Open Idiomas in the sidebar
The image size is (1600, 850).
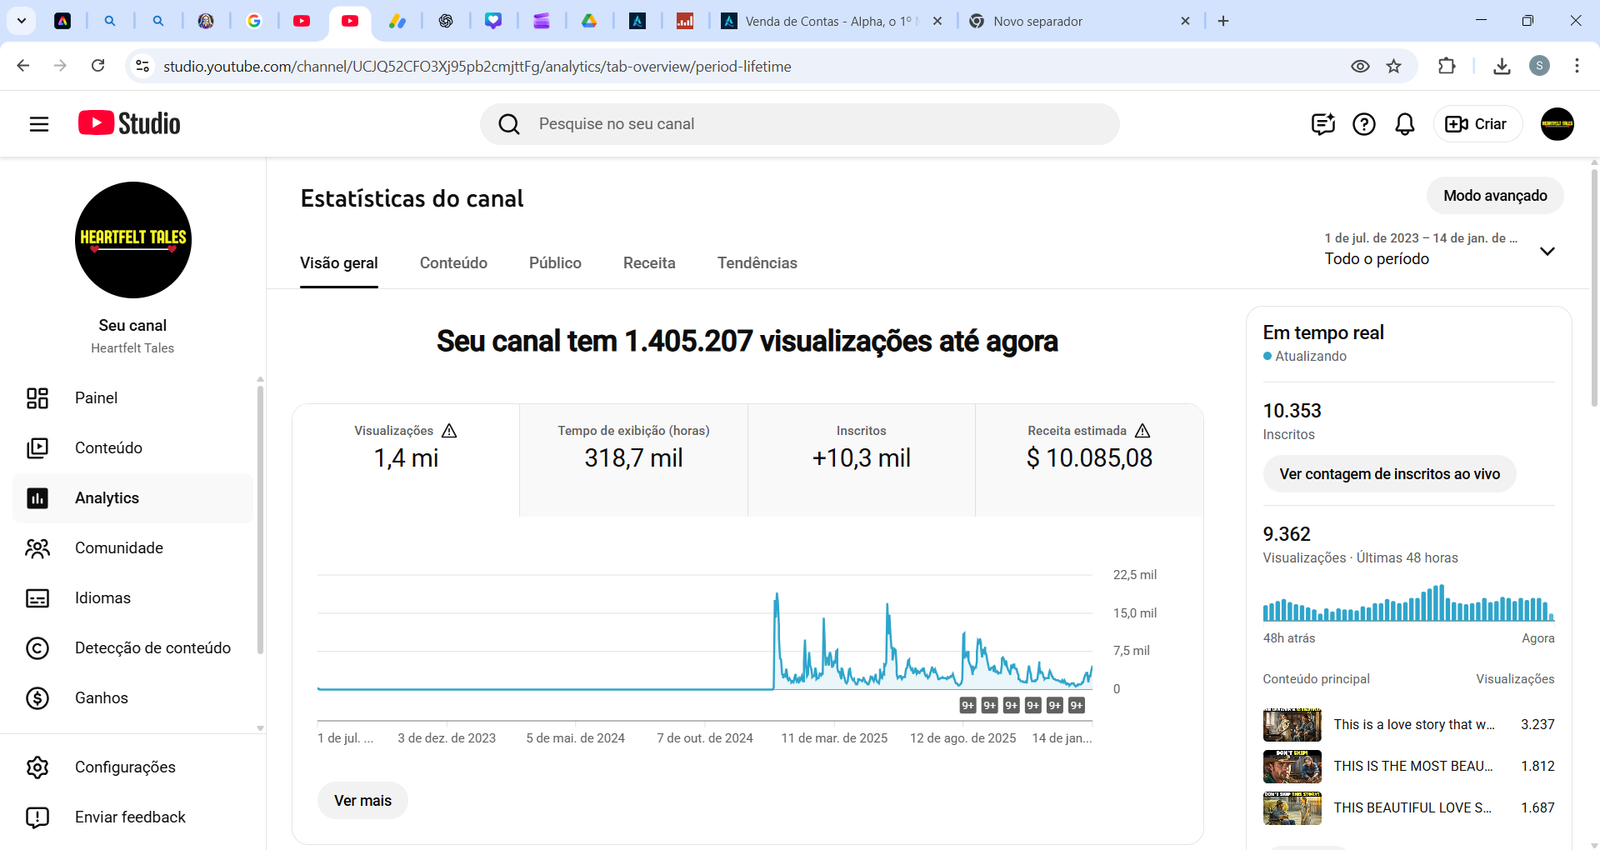[x=133, y=598]
